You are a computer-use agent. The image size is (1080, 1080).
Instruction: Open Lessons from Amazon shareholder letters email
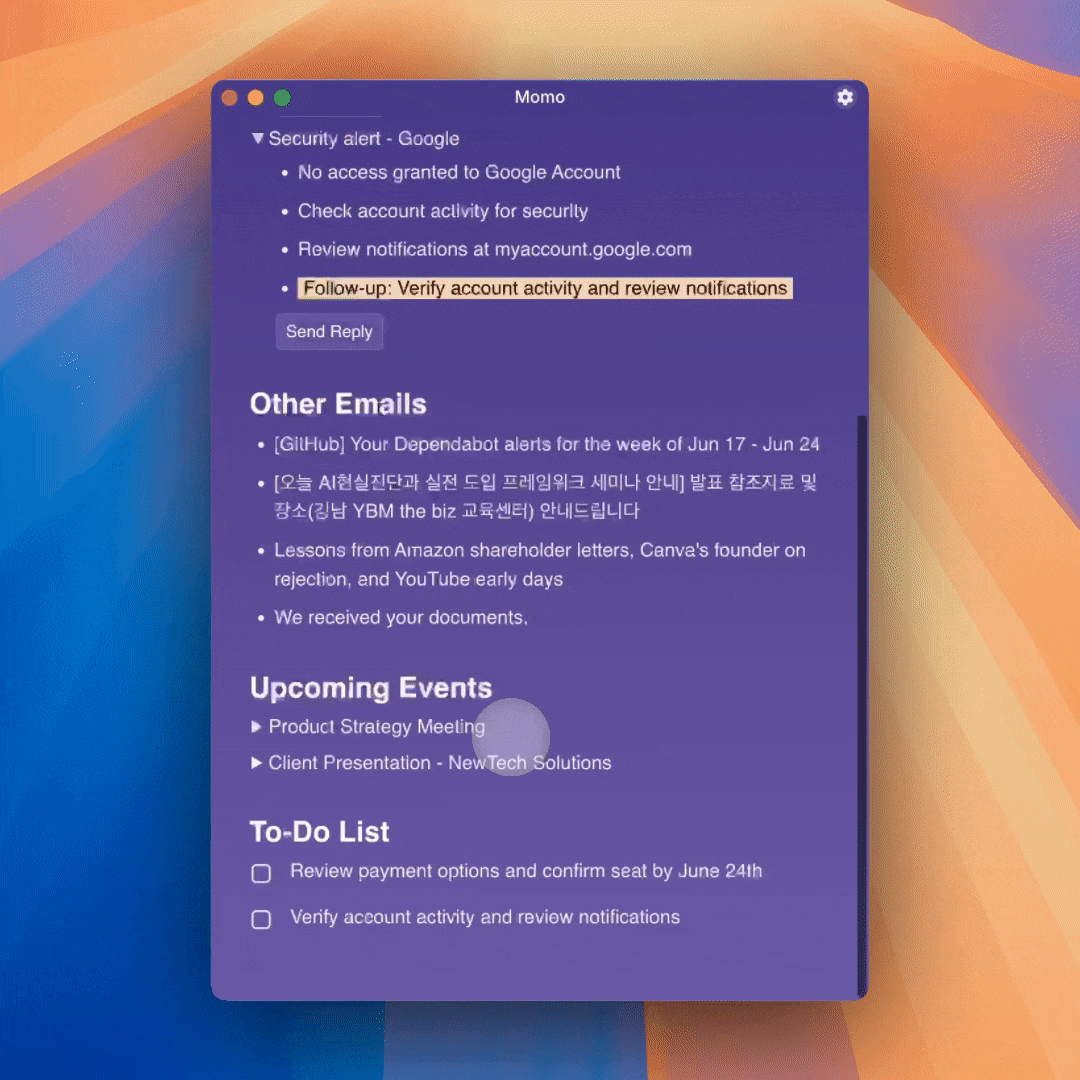point(540,565)
